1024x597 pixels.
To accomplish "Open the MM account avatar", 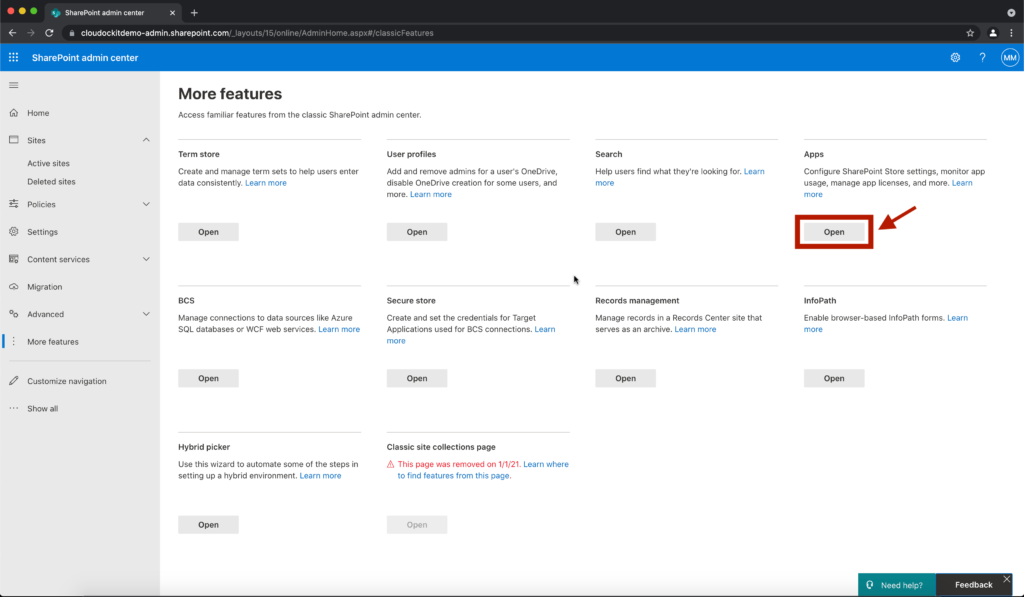I will pos(1010,57).
